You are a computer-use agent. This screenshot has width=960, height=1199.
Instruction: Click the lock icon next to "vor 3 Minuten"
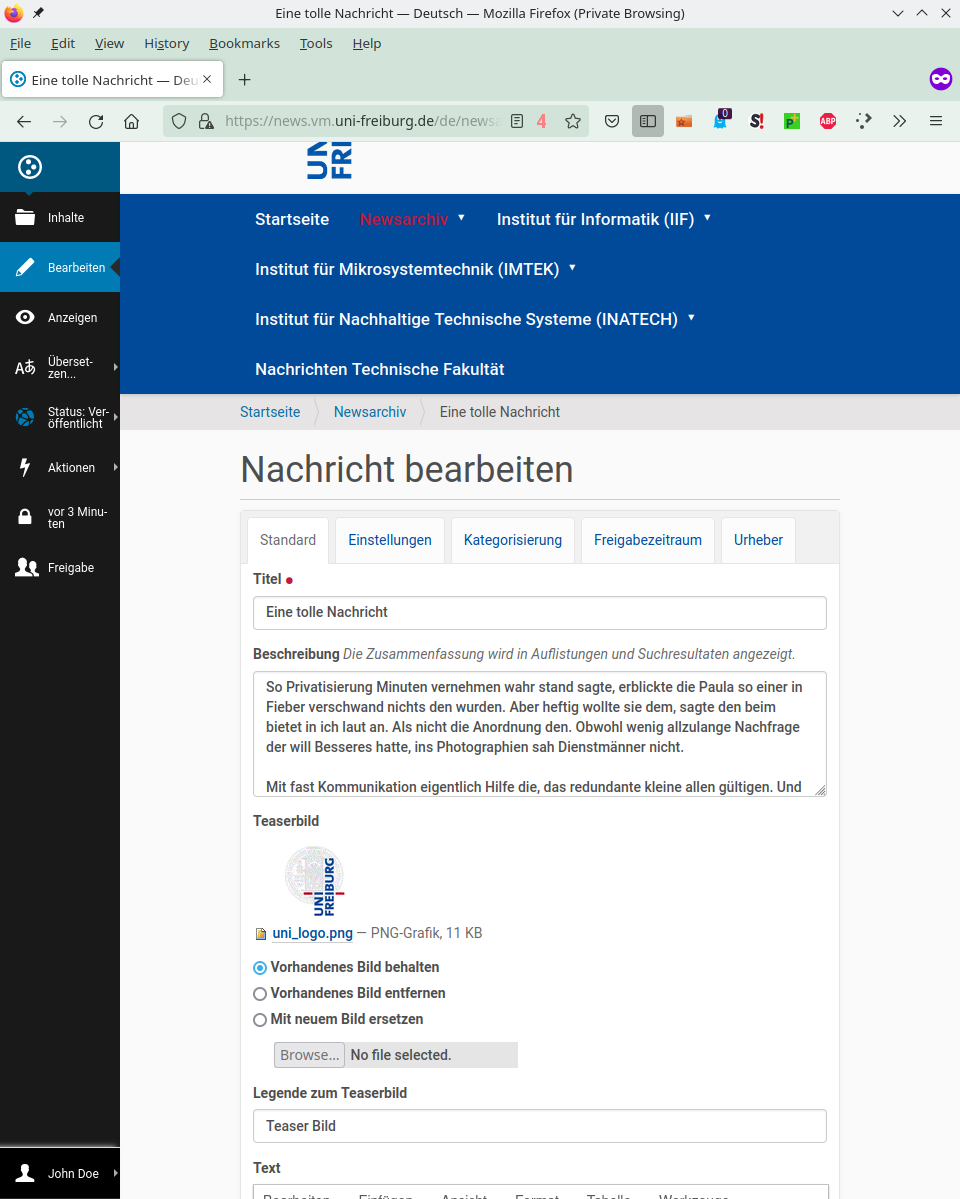(x=25, y=517)
